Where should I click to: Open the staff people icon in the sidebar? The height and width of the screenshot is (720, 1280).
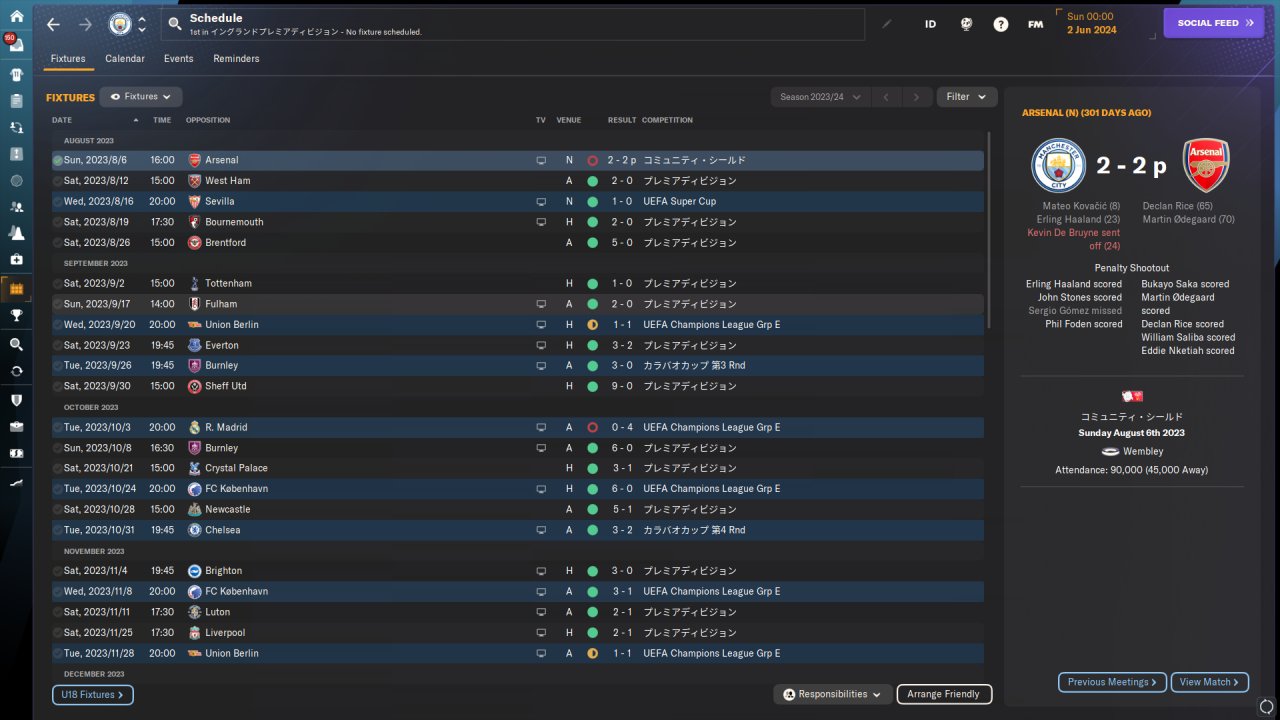[16, 207]
